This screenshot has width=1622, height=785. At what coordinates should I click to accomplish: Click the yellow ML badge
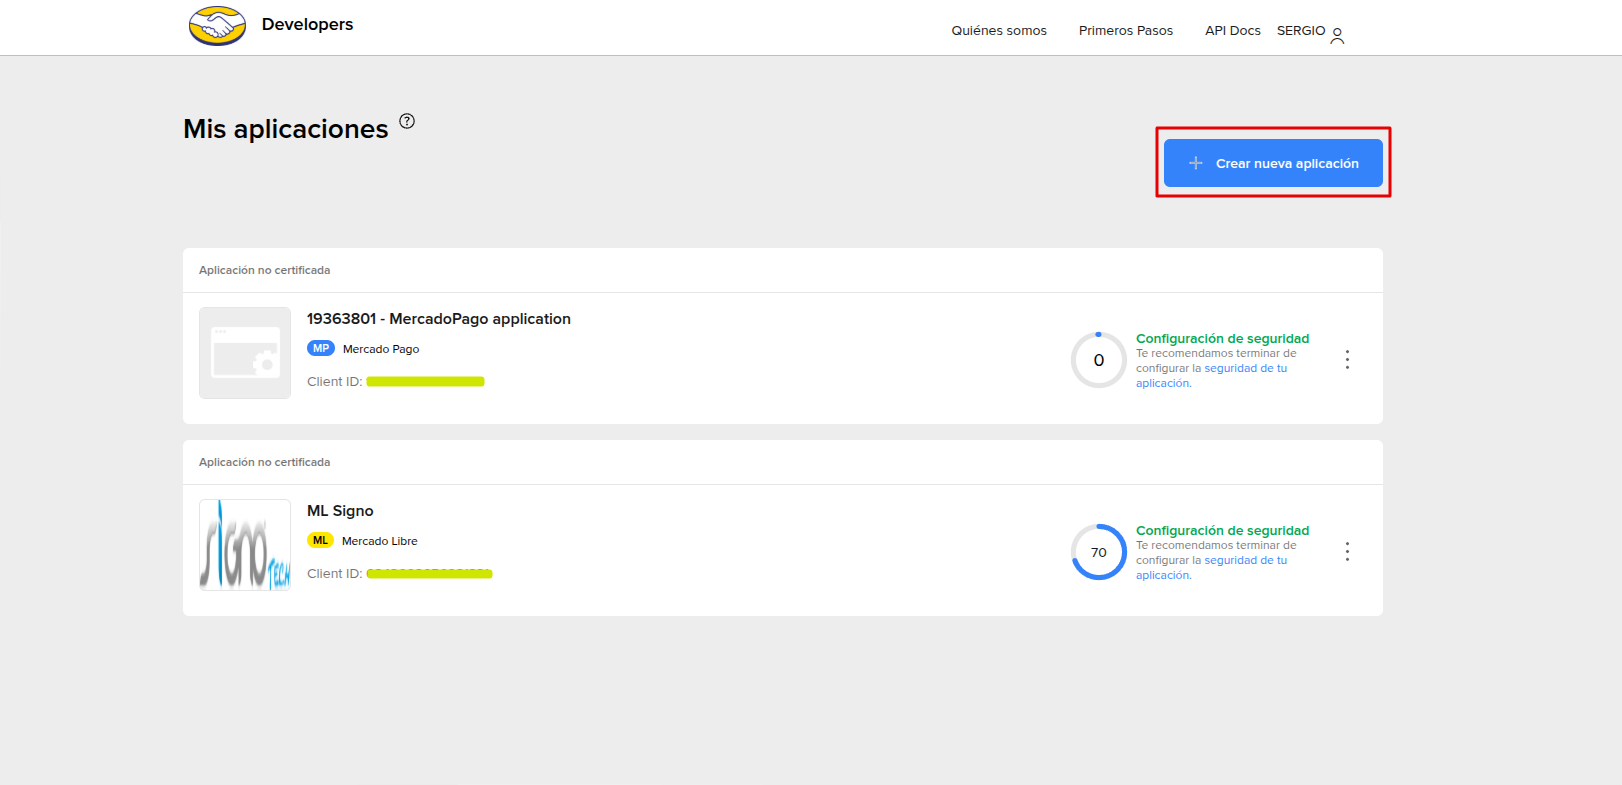pyautogui.click(x=320, y=541)
